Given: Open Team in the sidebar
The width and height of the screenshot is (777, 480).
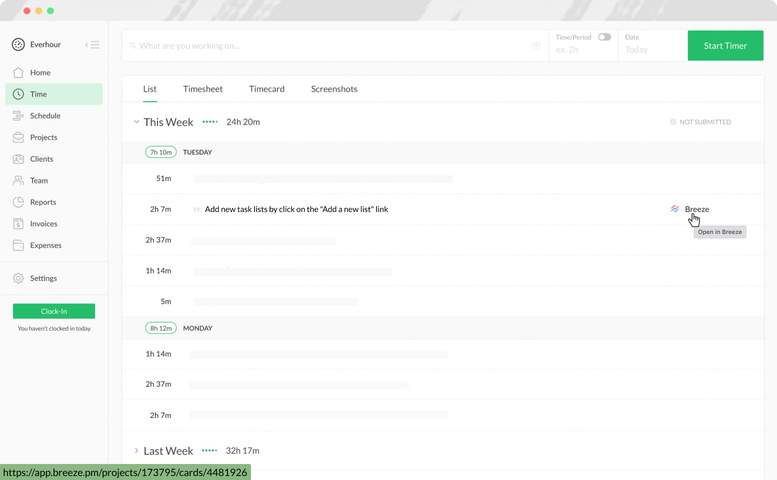Looking at the screenshot, I should coord(54,180).
